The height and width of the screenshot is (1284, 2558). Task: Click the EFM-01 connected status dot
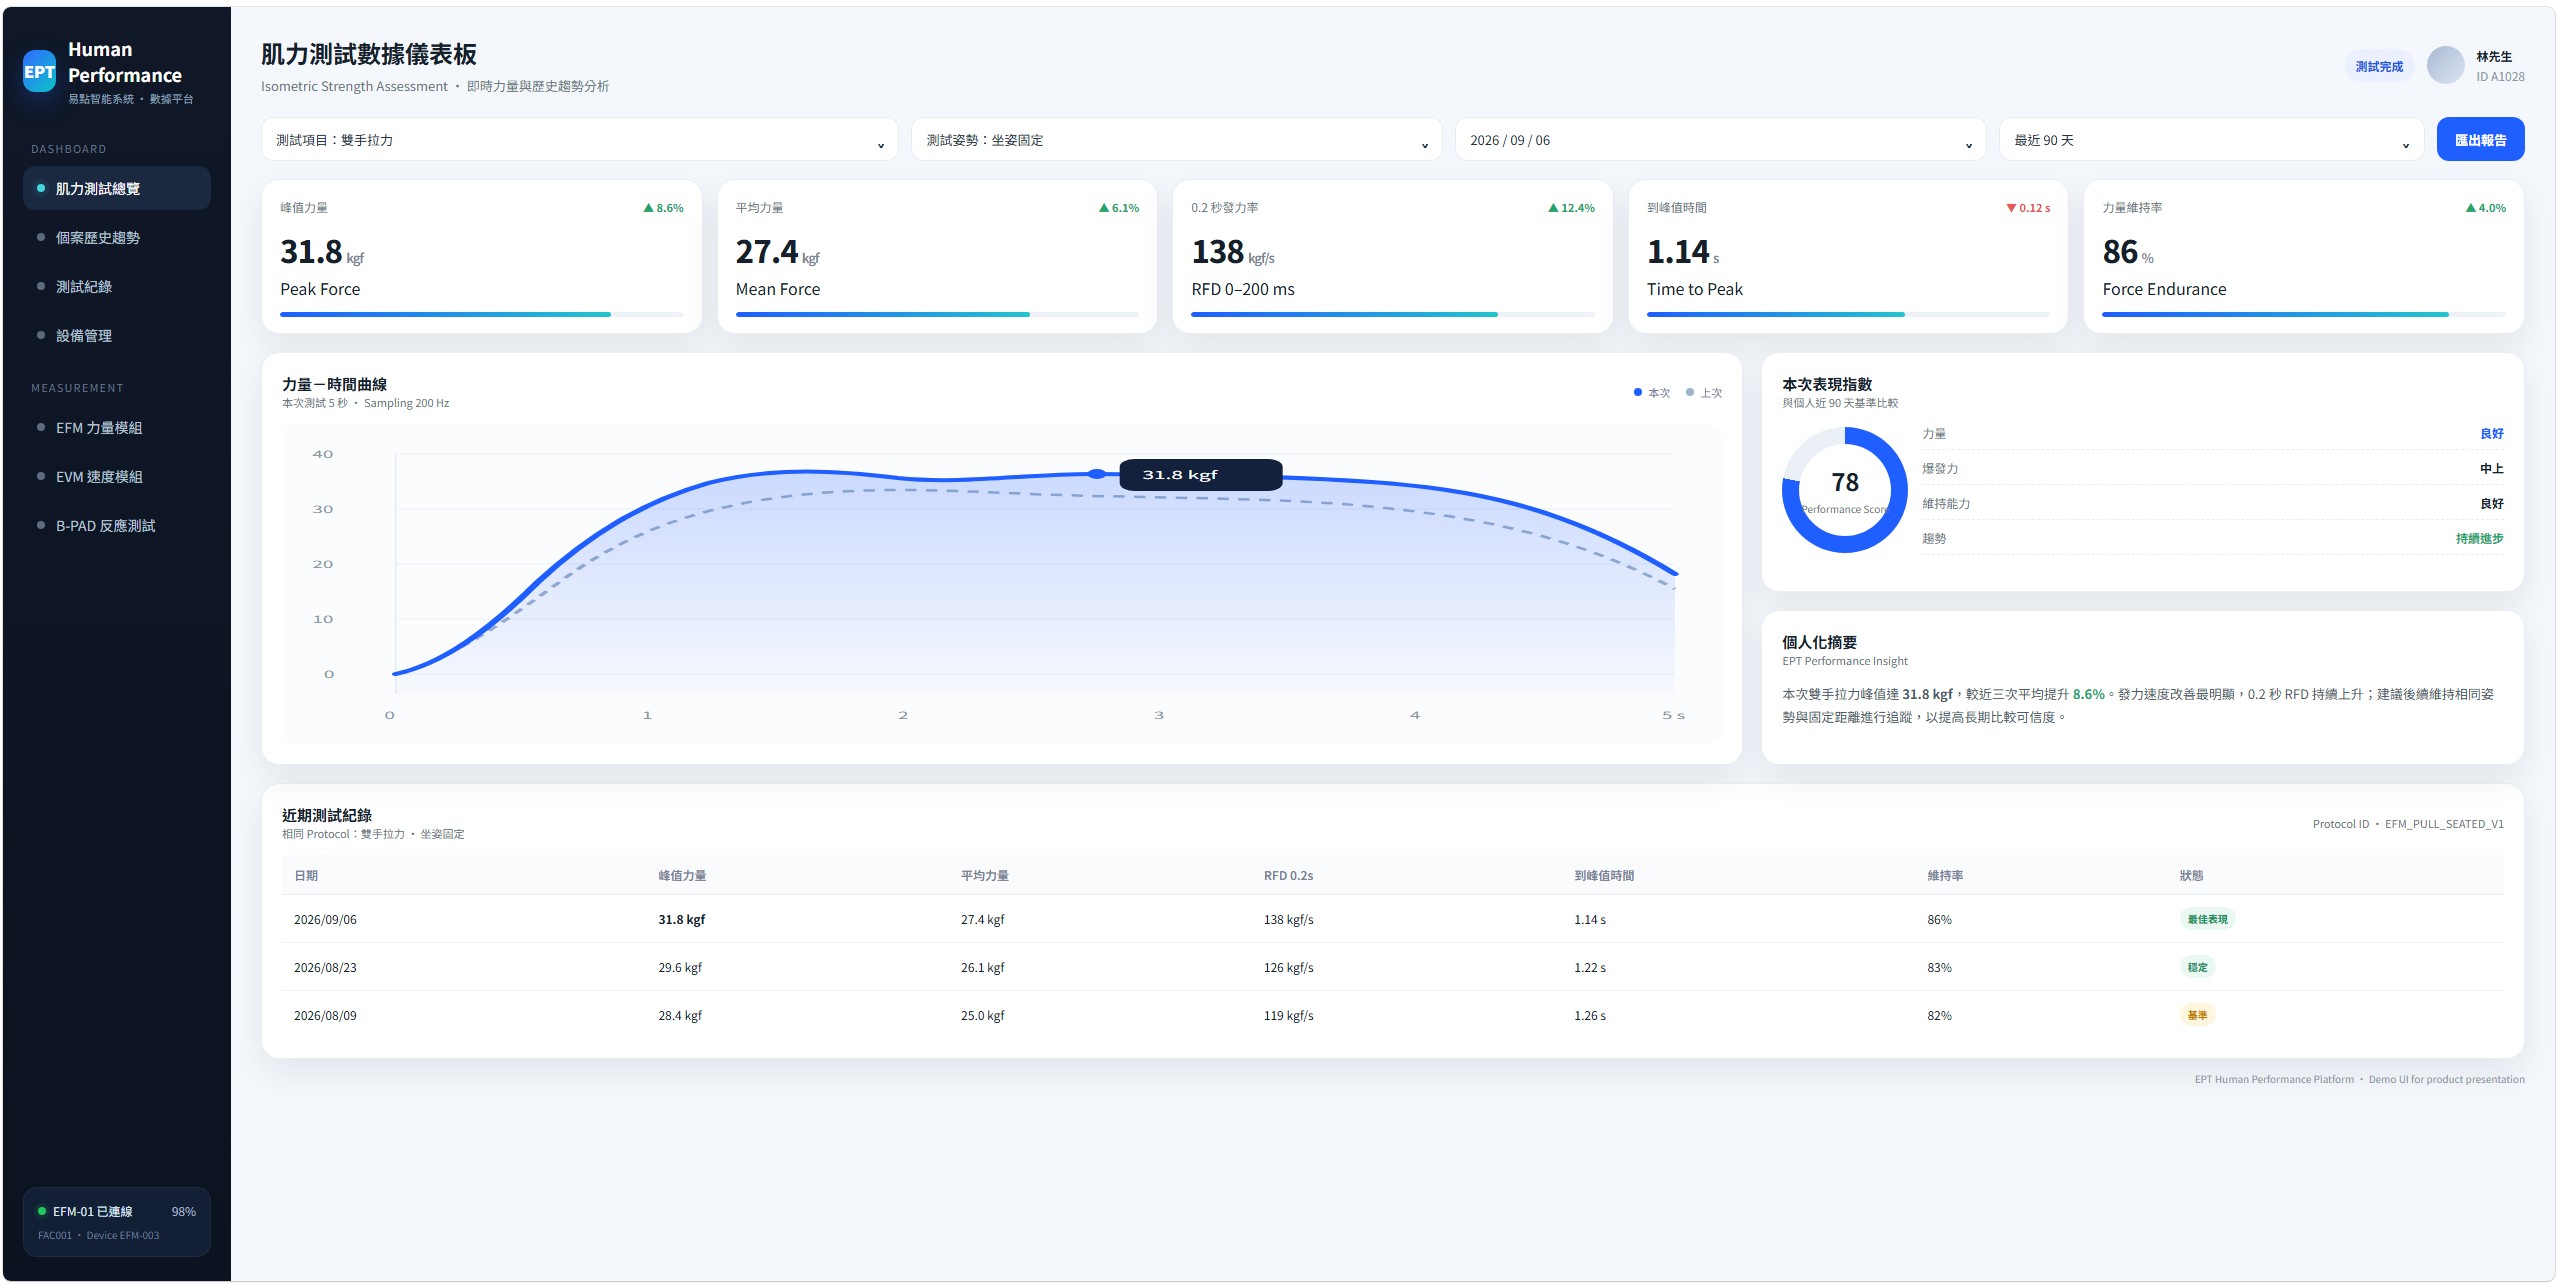(x=42, y=1211)
